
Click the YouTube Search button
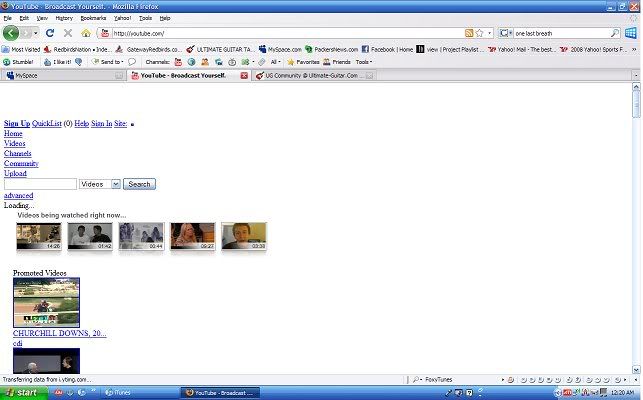[x=139, y=184]
